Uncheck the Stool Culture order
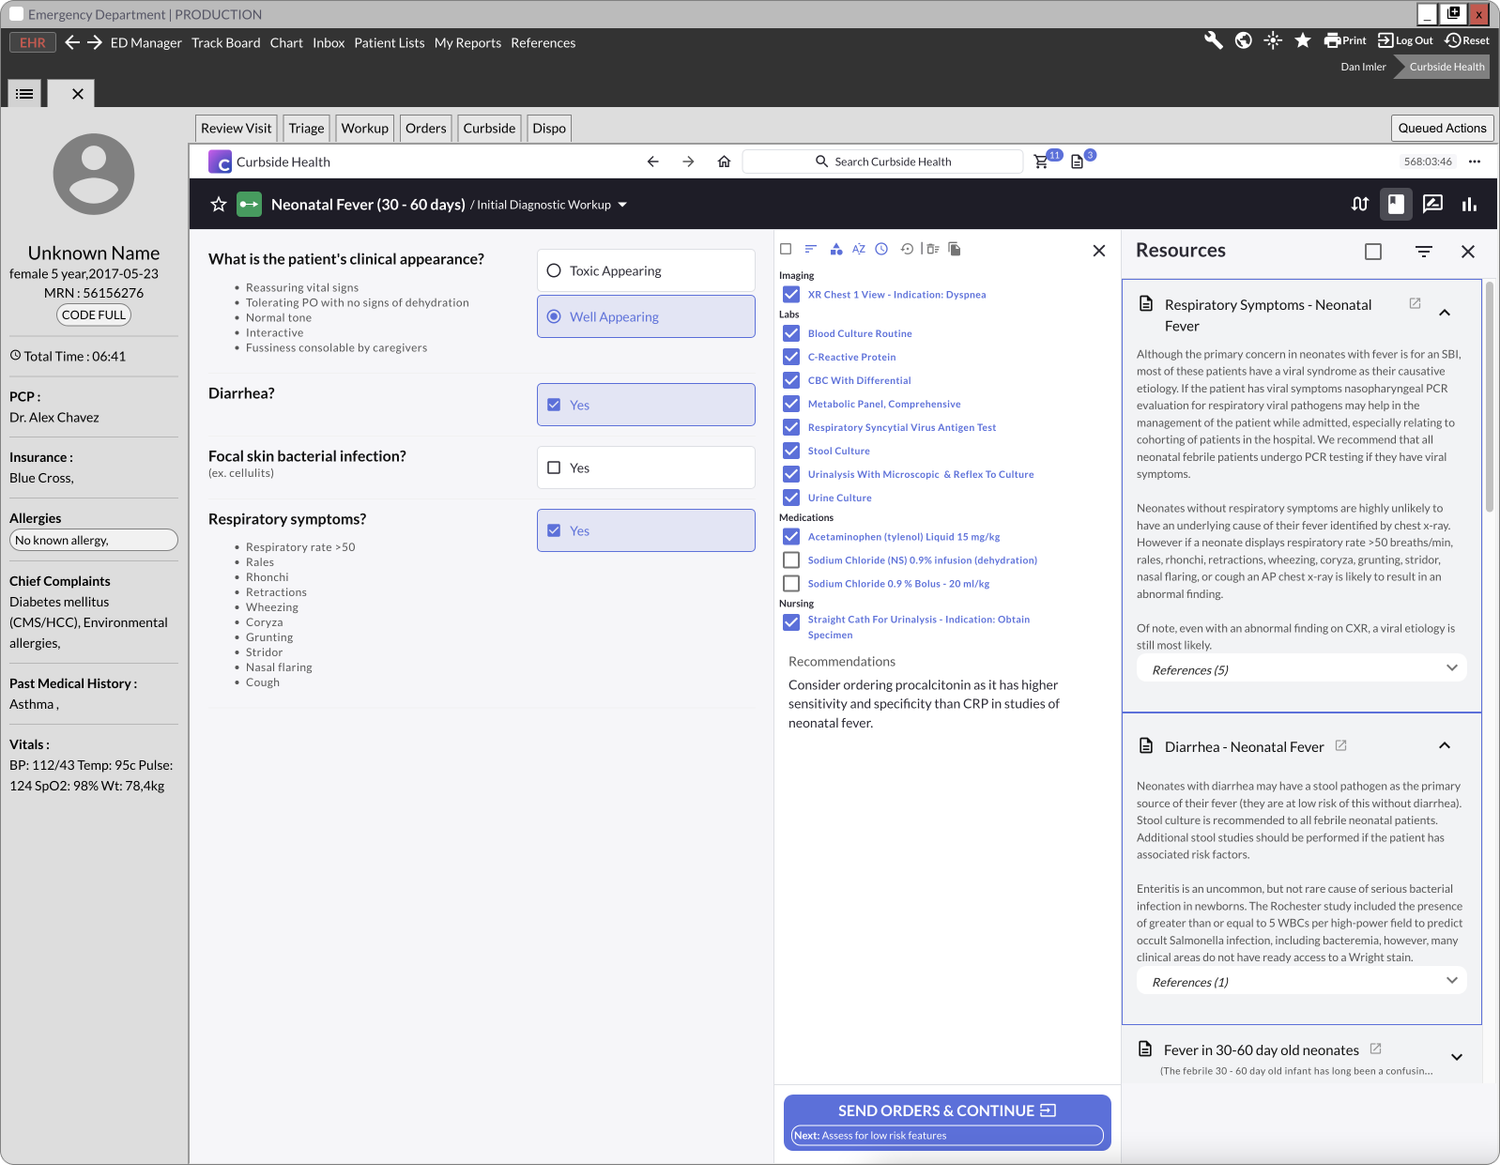The width and height of the screenshot is (1500, 1165). click(x=791, y=451)
